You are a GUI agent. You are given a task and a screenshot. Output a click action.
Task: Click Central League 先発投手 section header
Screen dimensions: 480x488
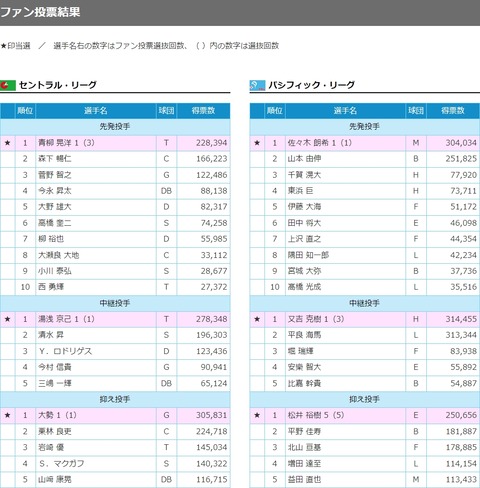115,127
